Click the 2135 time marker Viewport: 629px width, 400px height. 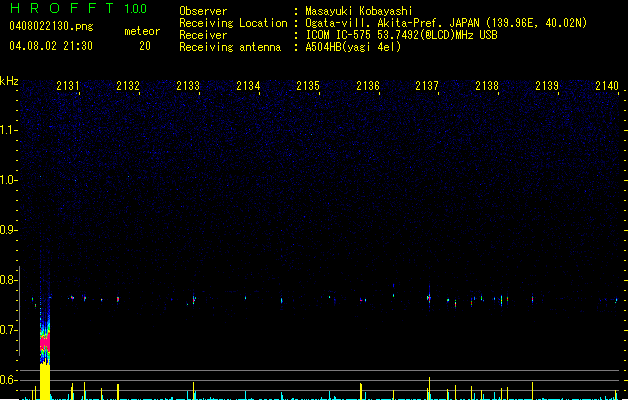pyautogui.click(x=308, y=86)
